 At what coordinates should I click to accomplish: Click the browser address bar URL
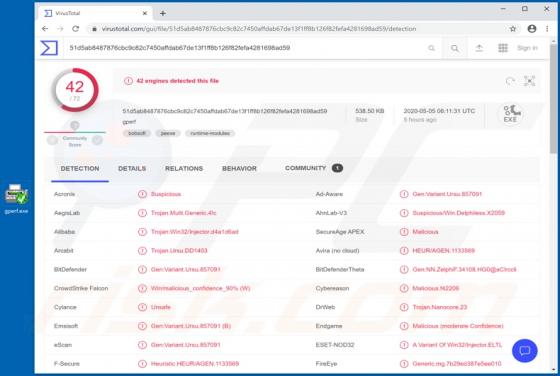pos(259,29)
